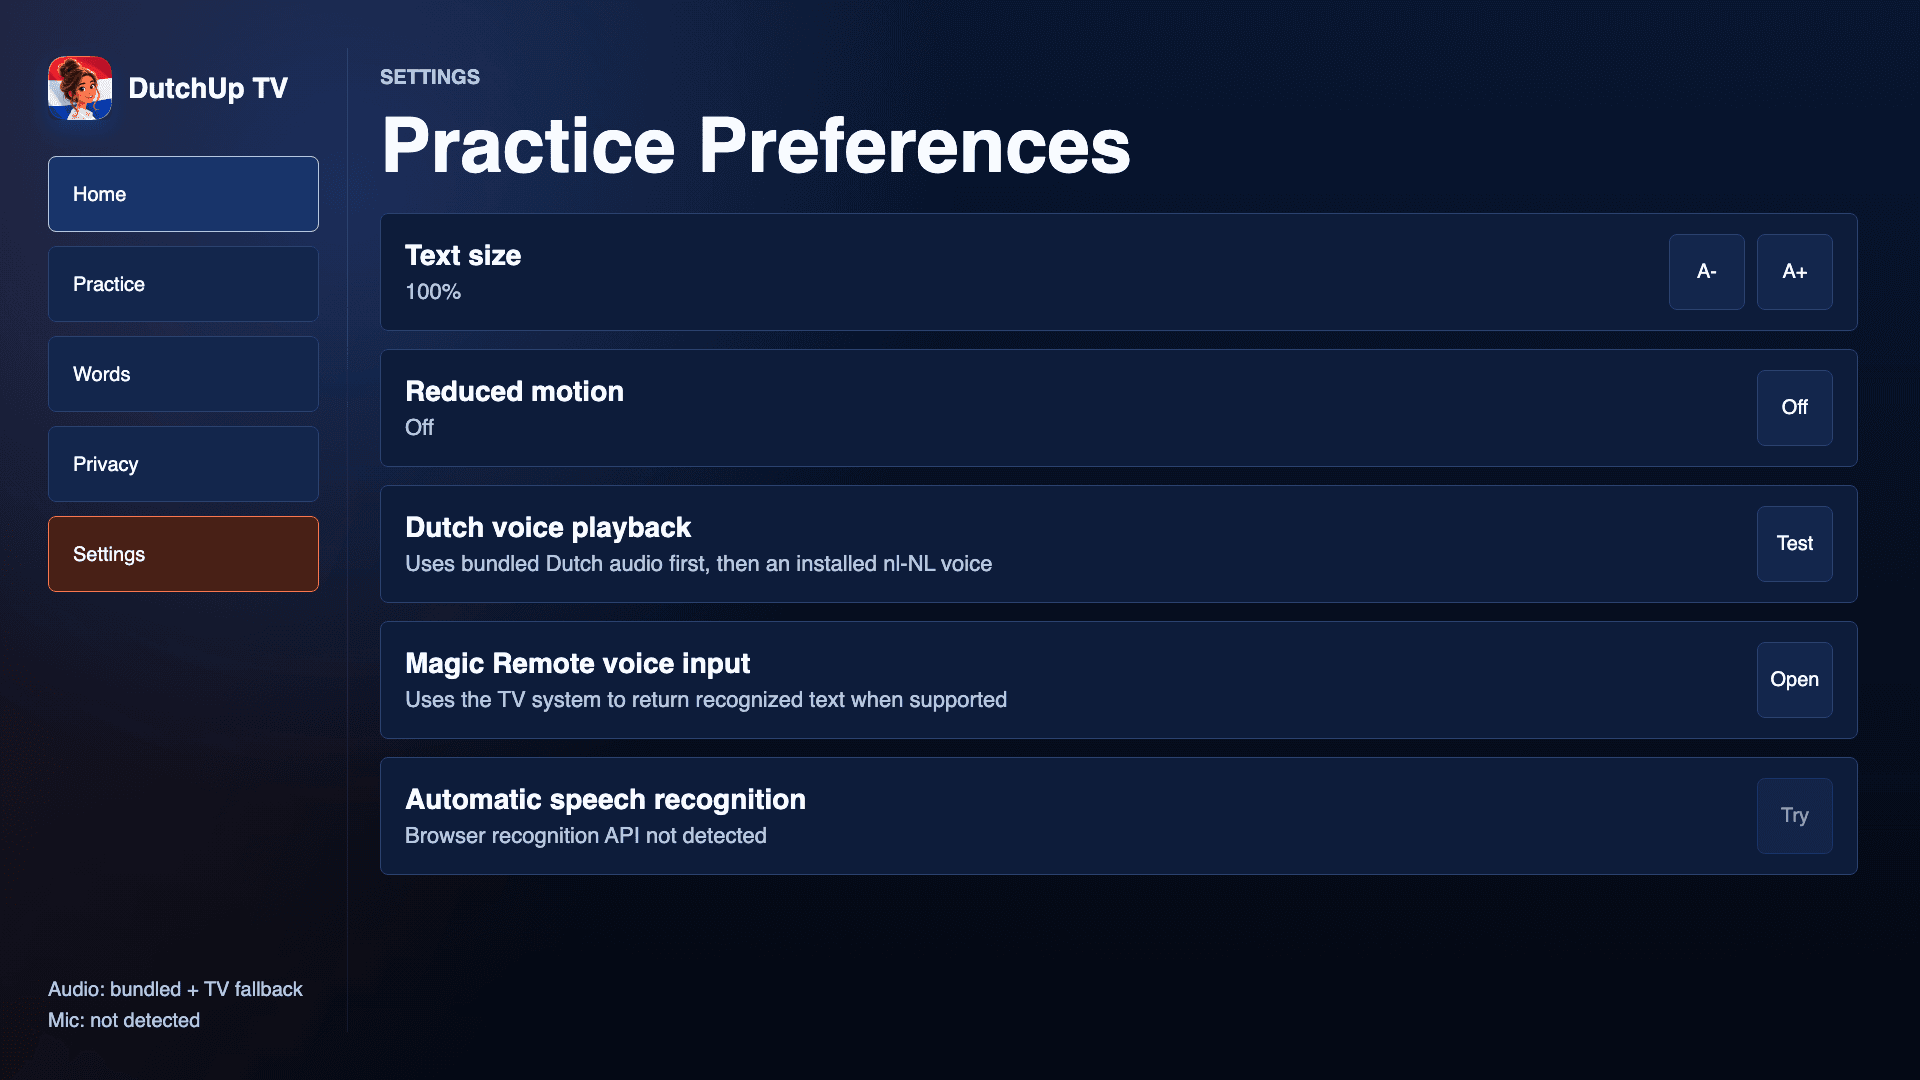The height and width of the screenshot is (1080, 1920).
Task: Click the Mic not detected status
Action: 124,1020
